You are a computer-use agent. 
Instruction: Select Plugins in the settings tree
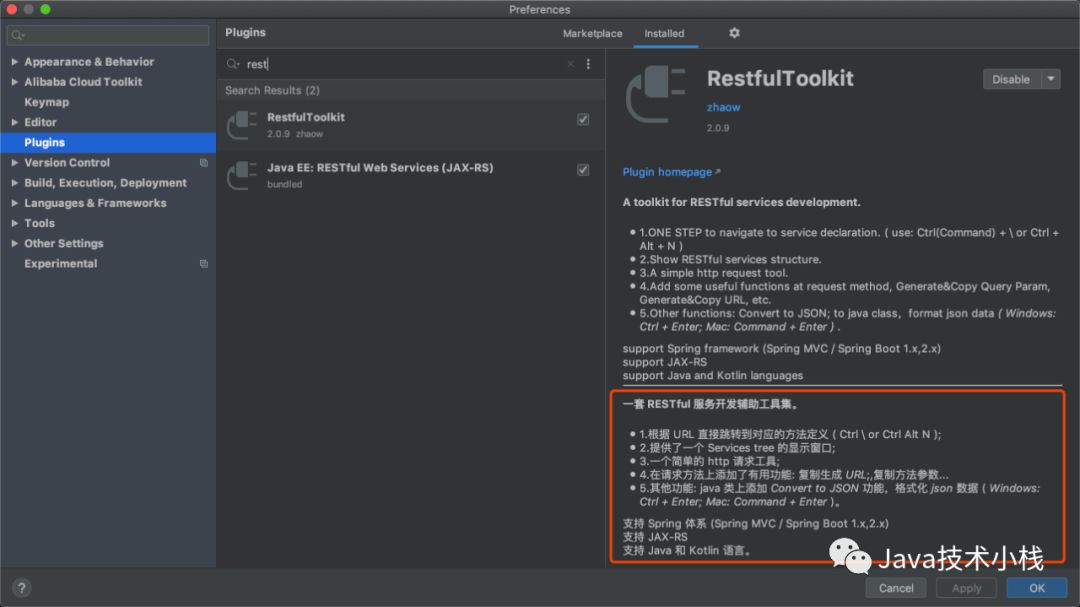tap(108, 143)
